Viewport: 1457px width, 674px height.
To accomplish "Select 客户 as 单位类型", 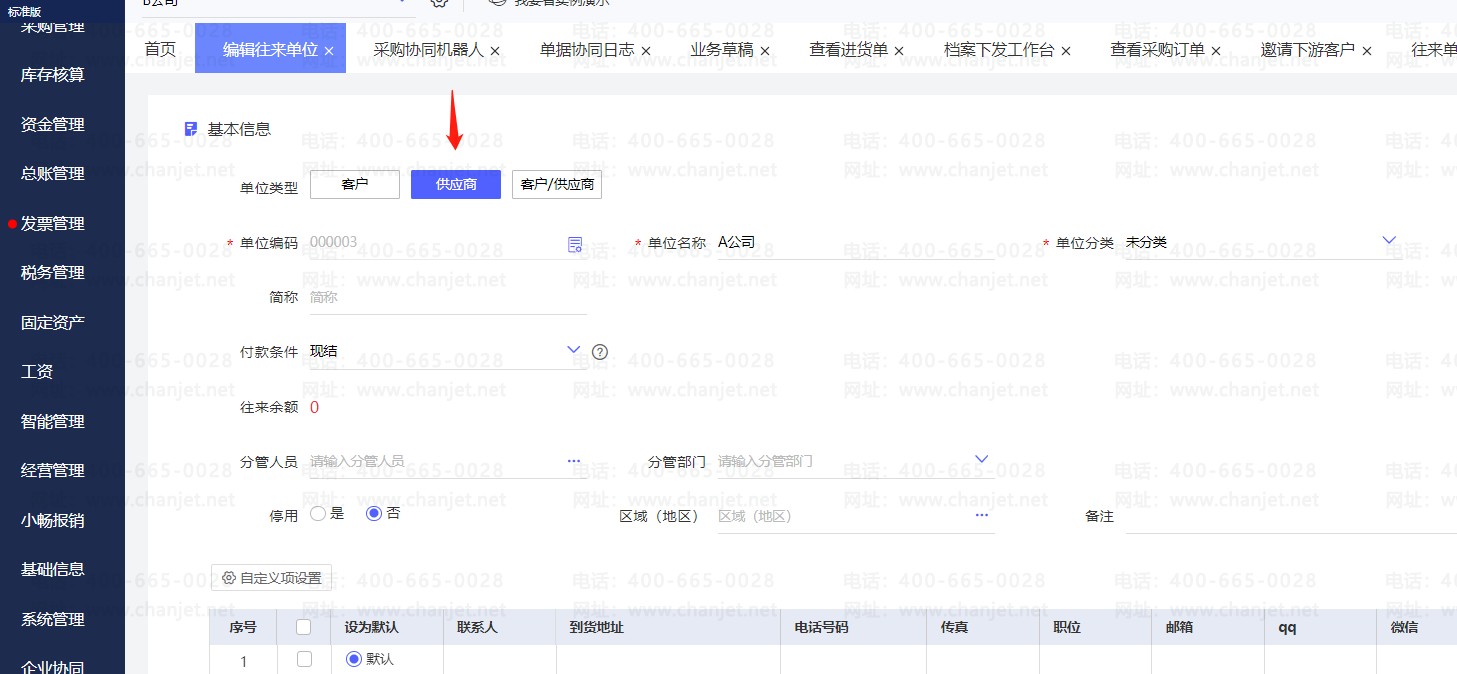I will pos(355,185).
